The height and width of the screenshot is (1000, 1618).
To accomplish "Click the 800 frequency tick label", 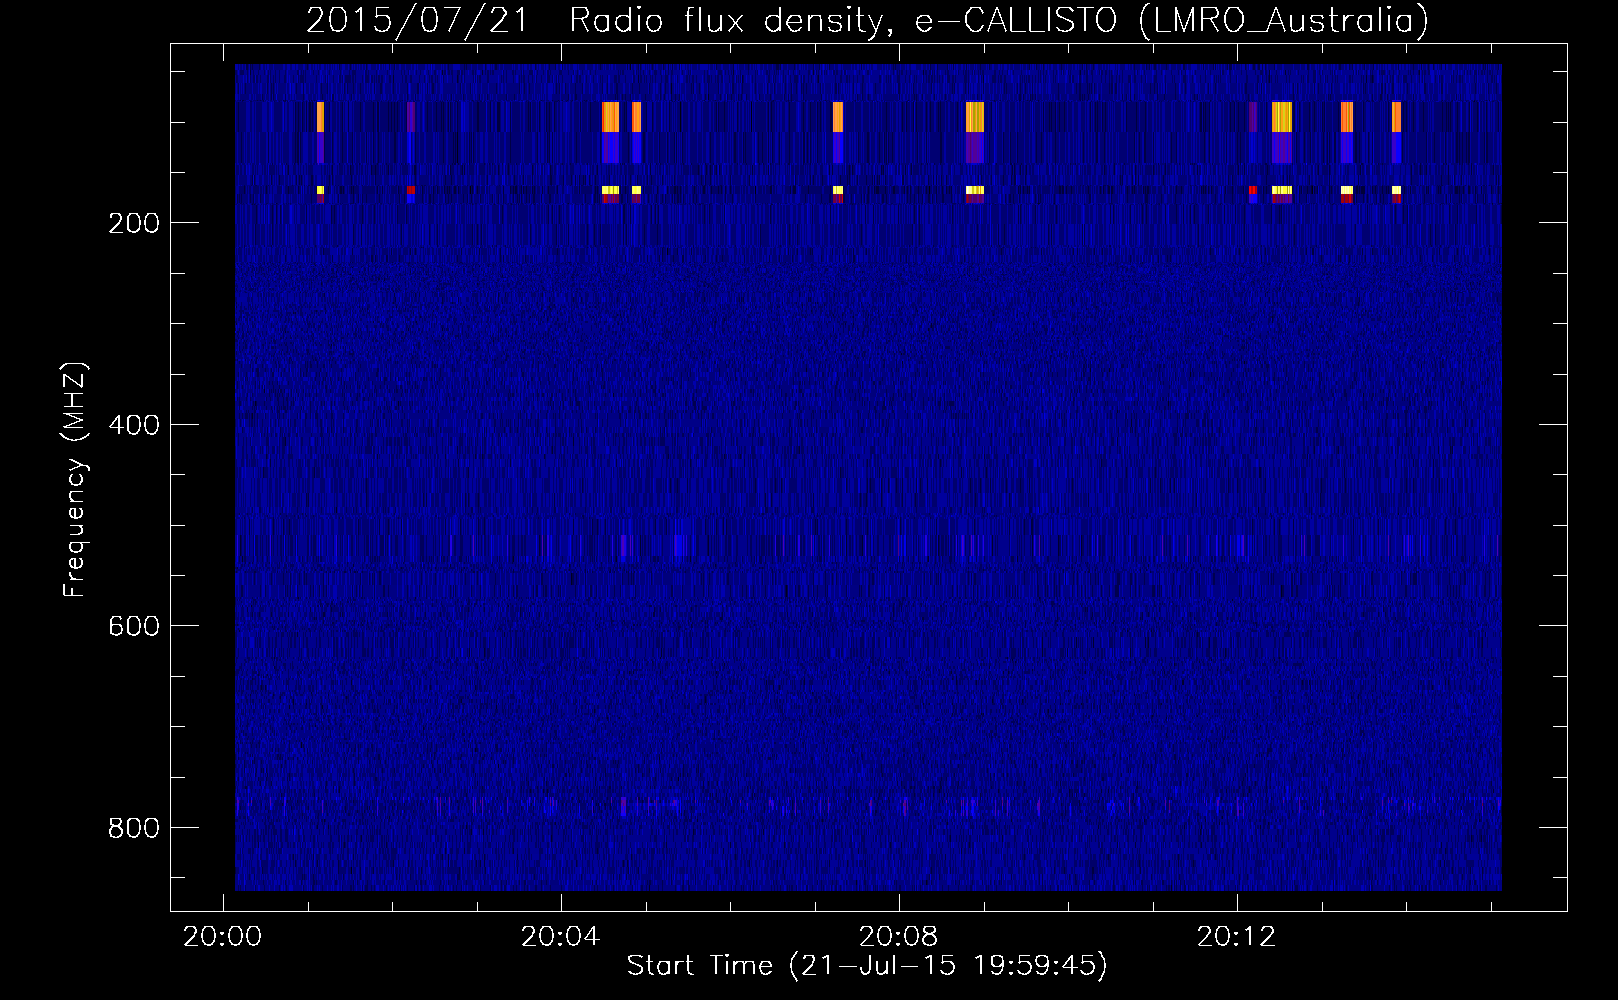I will 134,828.
